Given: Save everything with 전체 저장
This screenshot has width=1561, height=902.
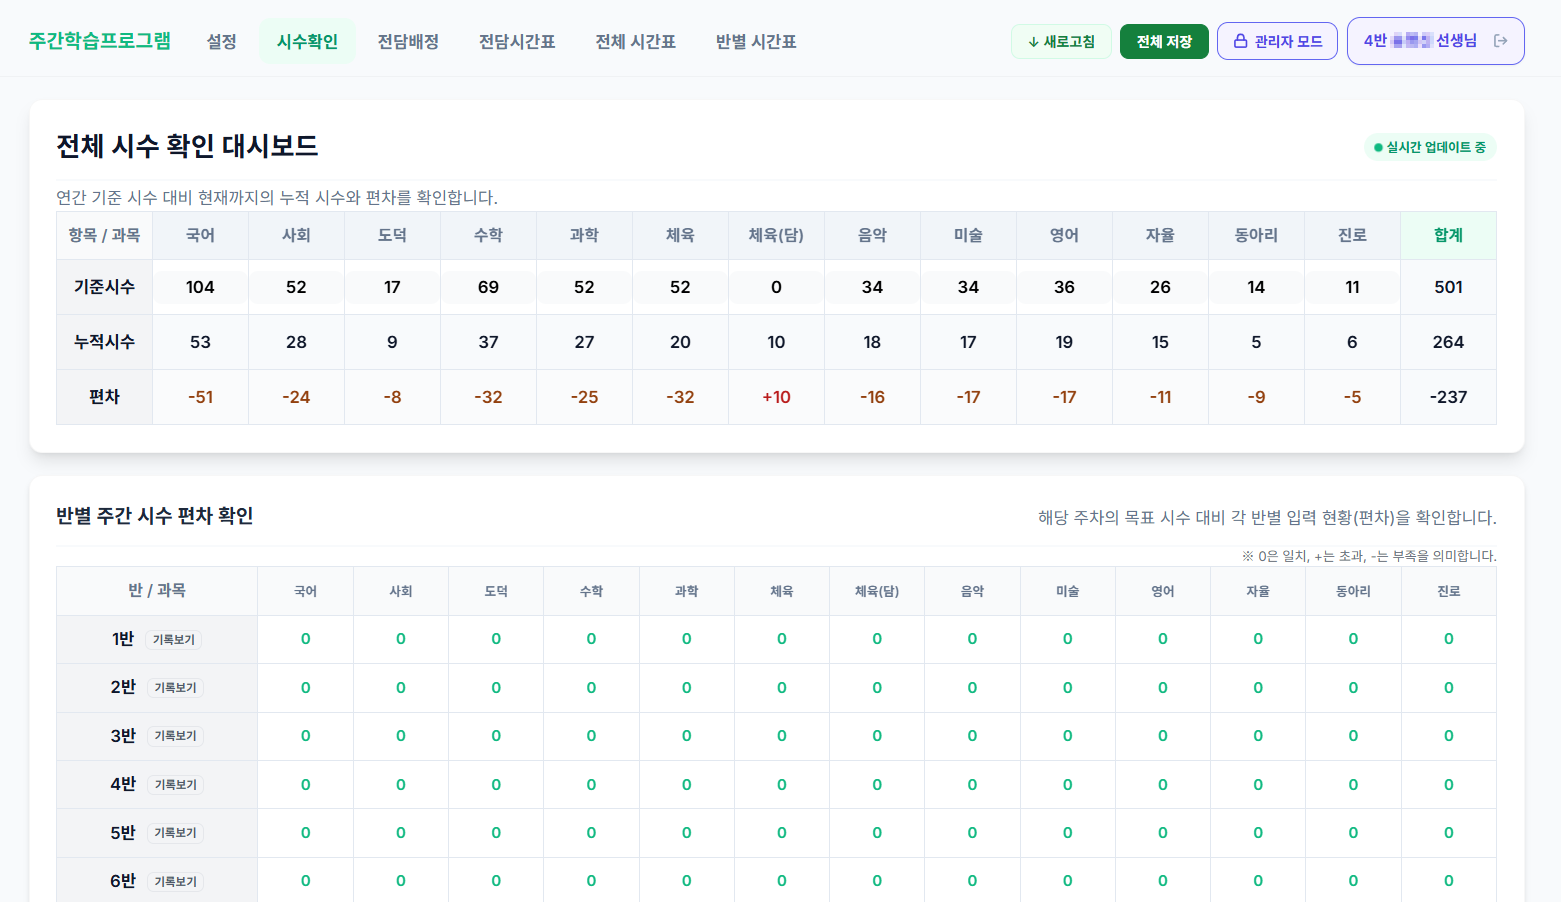Looking at the screenshot, I should (x=1164, y=41).
